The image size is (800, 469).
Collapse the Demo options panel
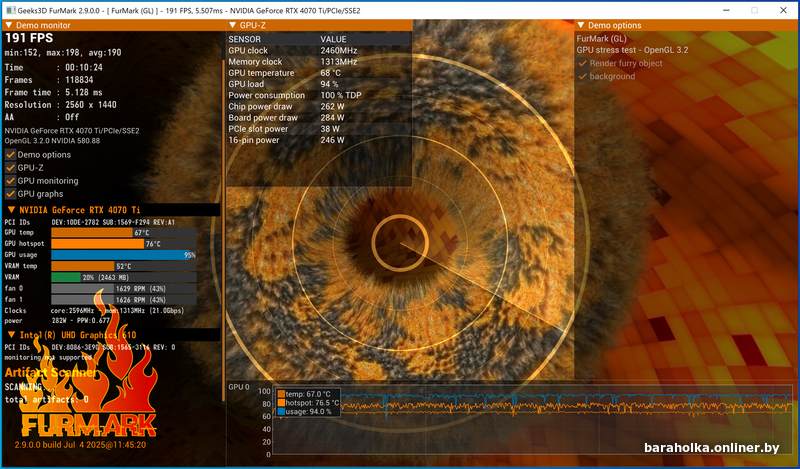click(x=581, y=25)
